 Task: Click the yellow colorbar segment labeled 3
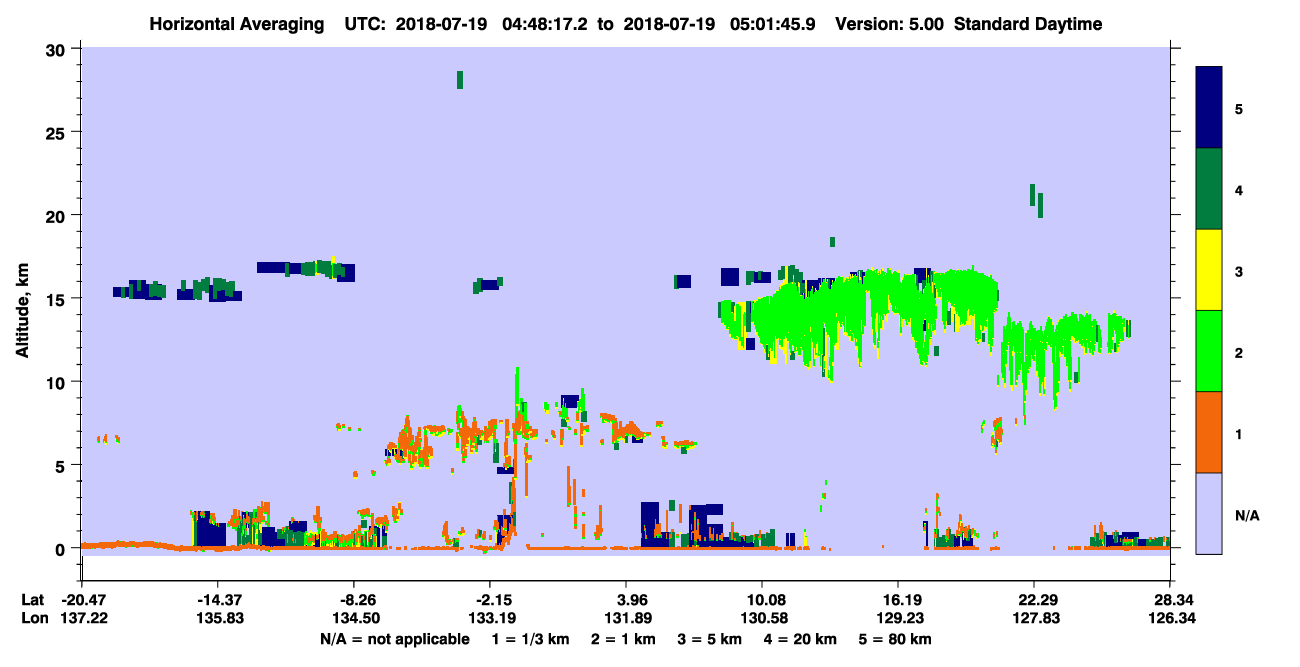[x=1209, y=270]
